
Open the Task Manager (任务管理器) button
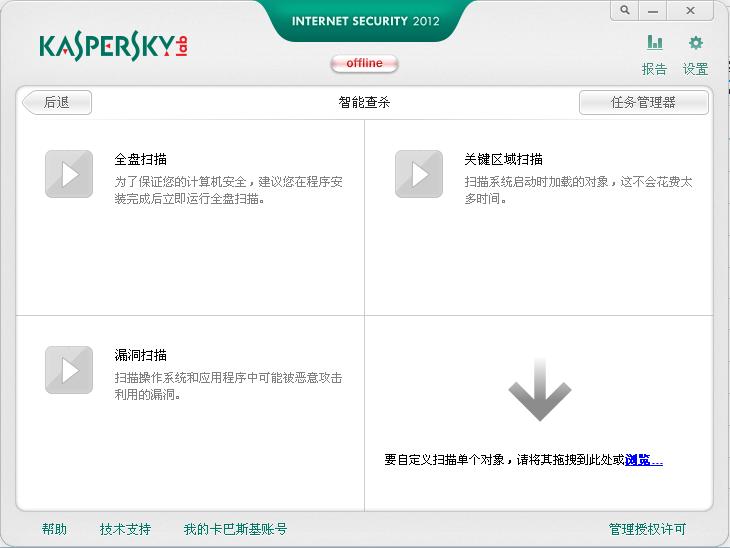click(x=643, y=102)
